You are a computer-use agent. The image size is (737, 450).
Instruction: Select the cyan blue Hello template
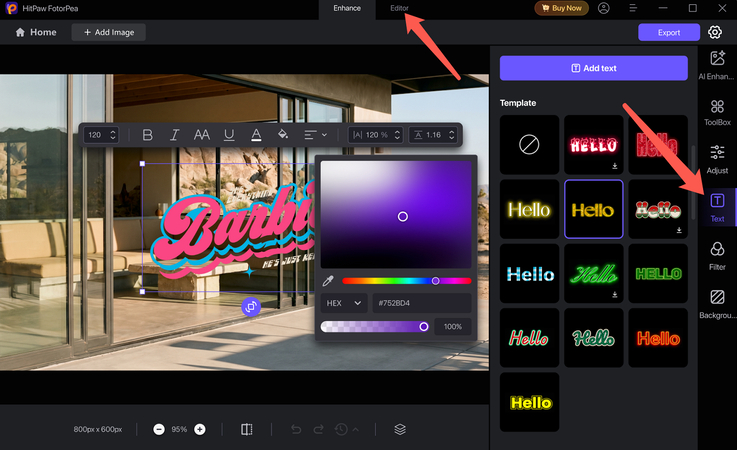coord(529,273)
